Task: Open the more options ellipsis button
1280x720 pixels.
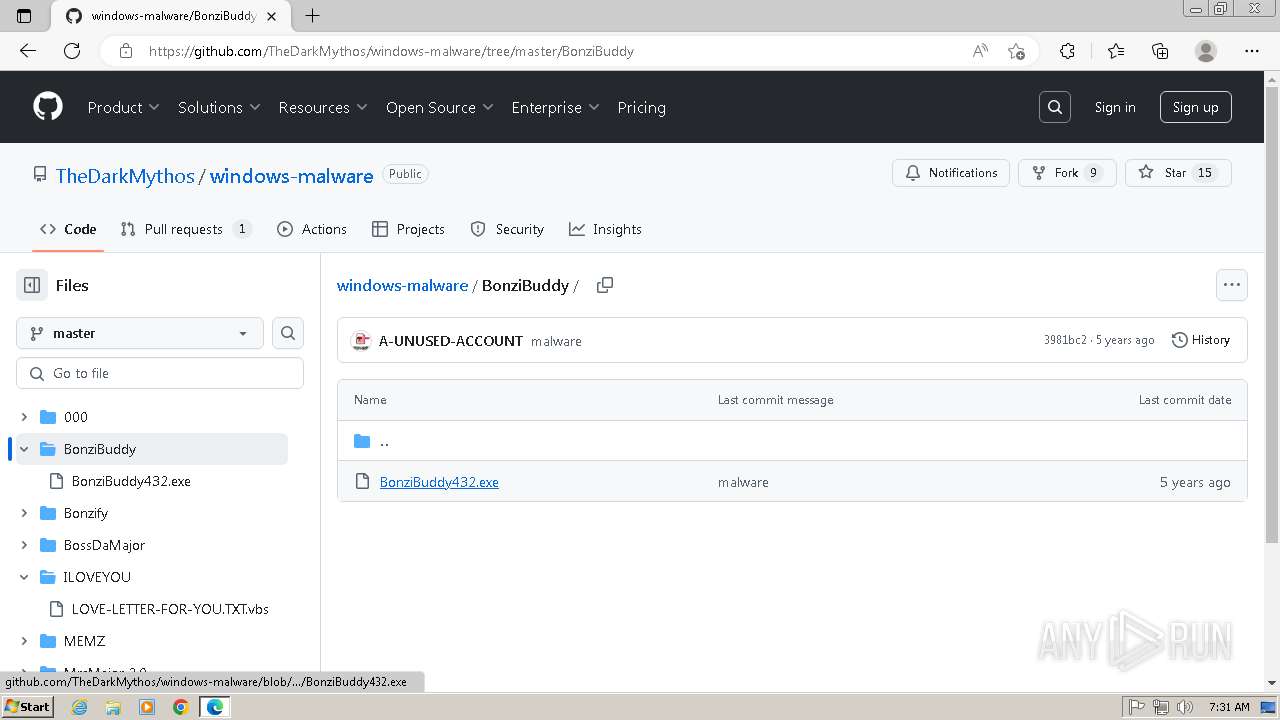Action: coord(1231,285)
